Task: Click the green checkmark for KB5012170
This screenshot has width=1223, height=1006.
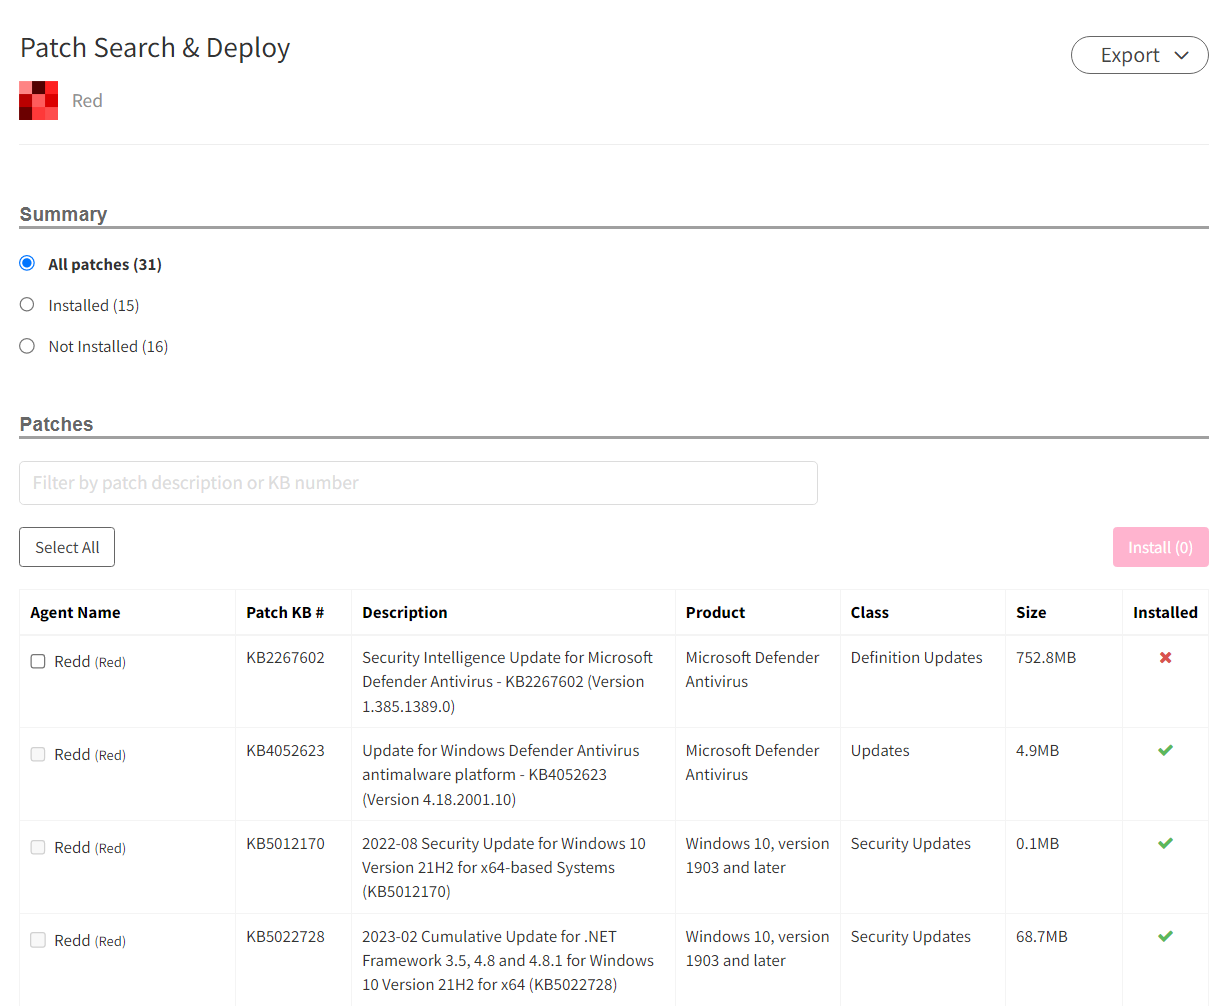Action: point(1165,843)
